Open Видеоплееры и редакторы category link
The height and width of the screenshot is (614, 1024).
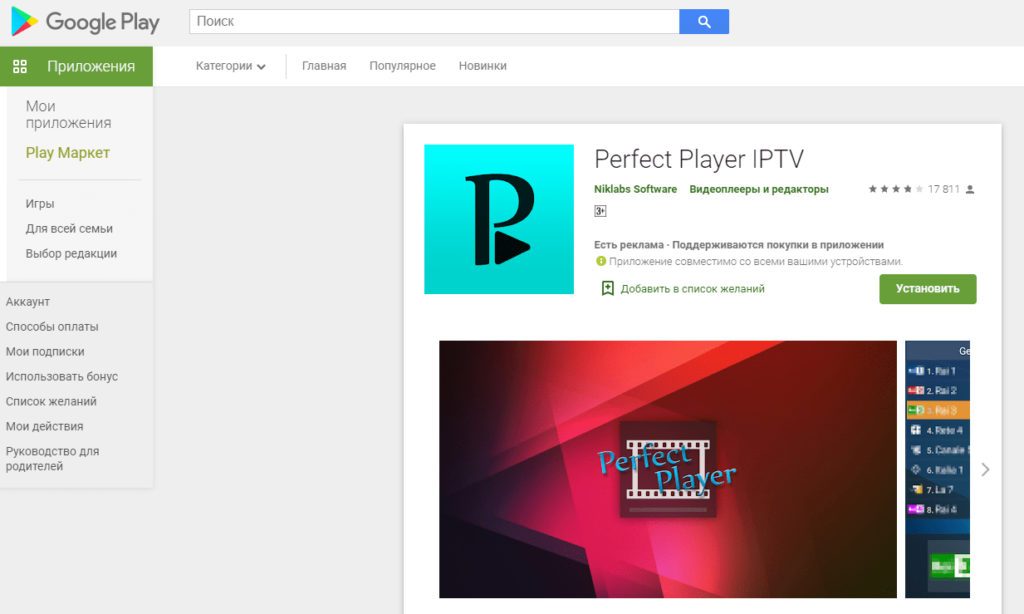pyautogui.click(x=759, y=189)
